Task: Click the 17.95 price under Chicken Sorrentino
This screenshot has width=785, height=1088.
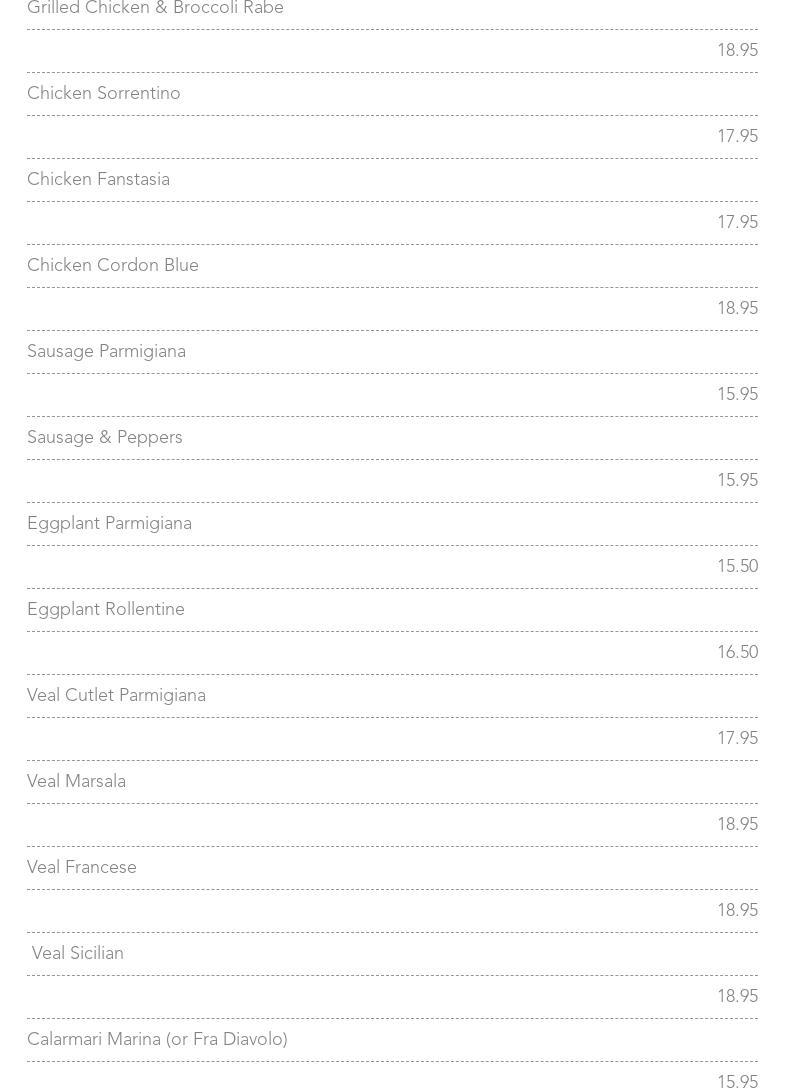Action: pos(737,137)
